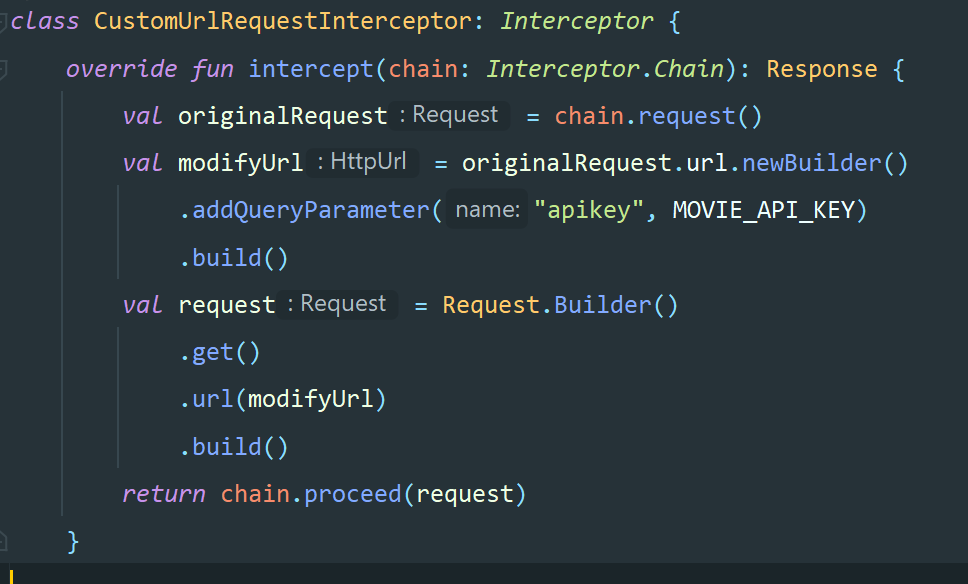The height and width of the screenshot is (584, 968).
Task: Click 'val' before originalRequest
Action: pos(142,116)
